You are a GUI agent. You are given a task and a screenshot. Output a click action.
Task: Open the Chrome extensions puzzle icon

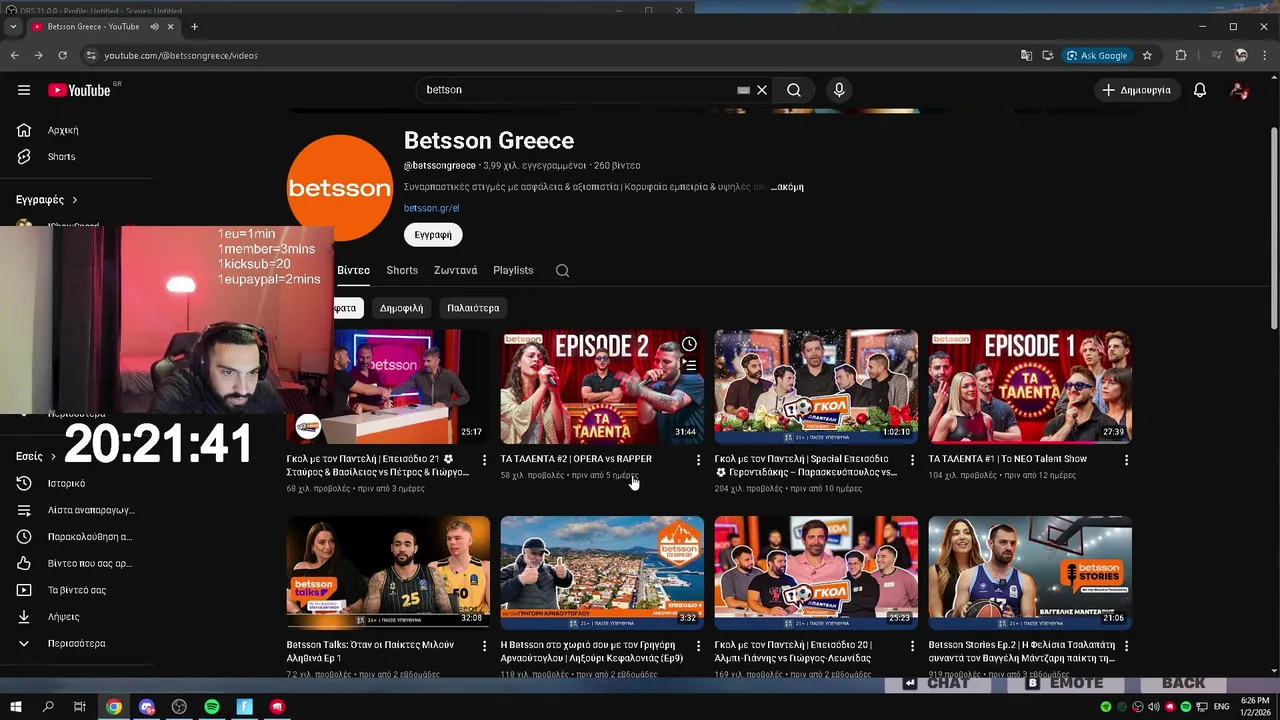click(1181, 55)
